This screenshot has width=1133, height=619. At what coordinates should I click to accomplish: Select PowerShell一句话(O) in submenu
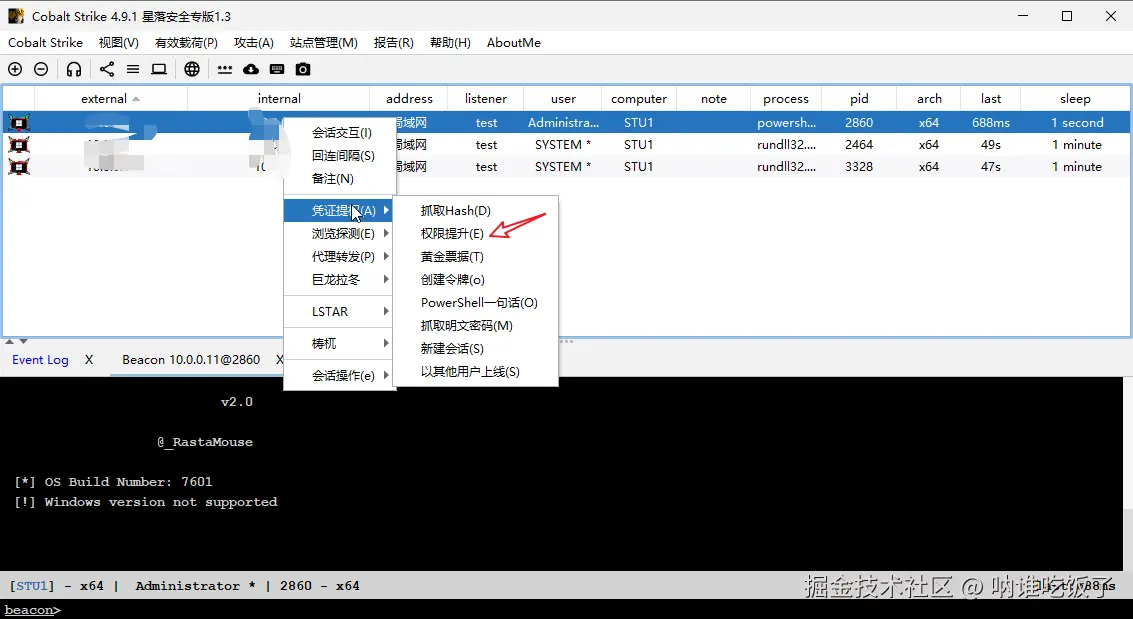[475, 303]
